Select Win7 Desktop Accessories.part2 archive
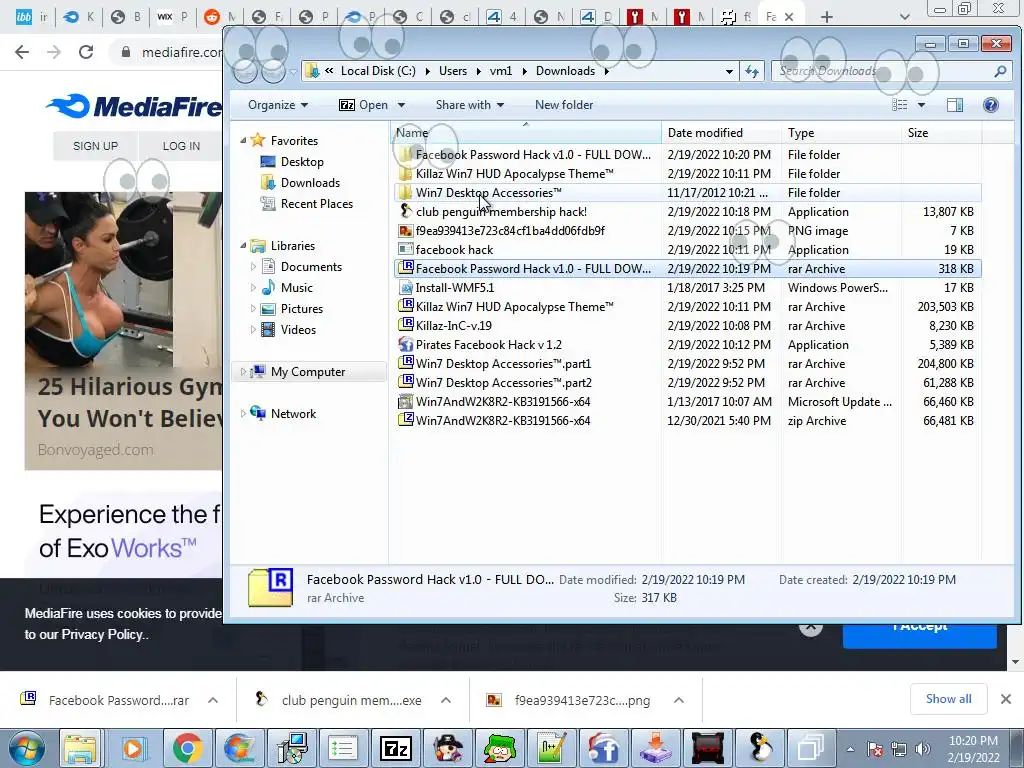1024x768 pixels. pos(687,383)
